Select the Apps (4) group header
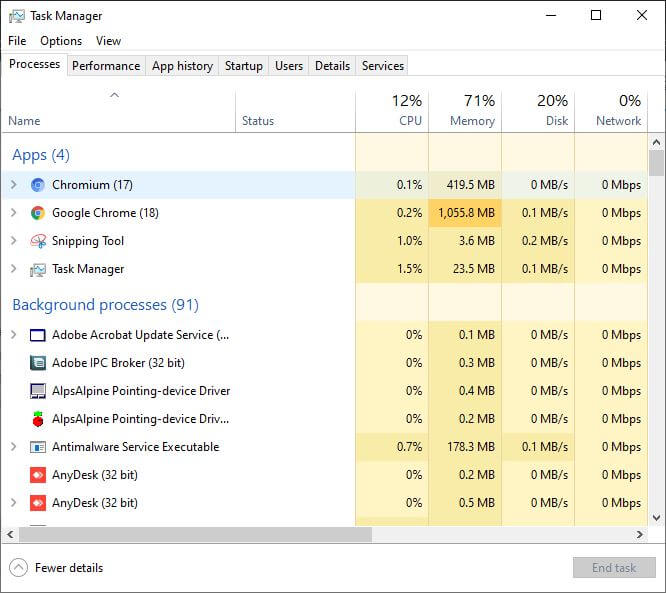Image resolution: width=666 pixels, height=593 pixels. 41,155
